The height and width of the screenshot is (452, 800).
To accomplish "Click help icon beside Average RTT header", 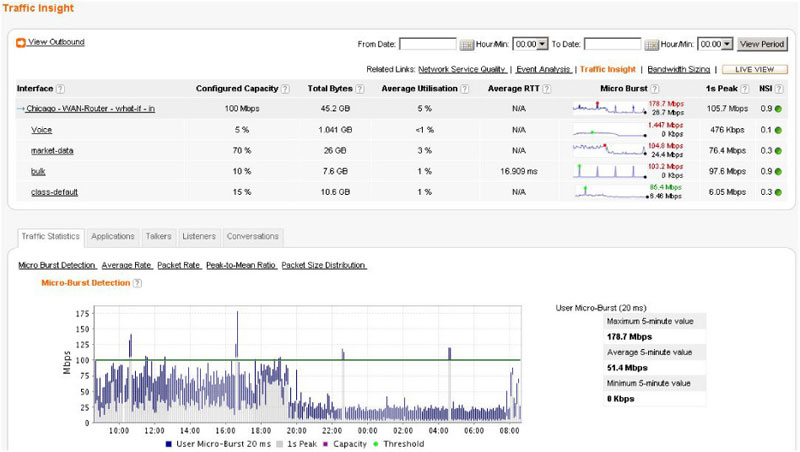I will coord(546,89).
